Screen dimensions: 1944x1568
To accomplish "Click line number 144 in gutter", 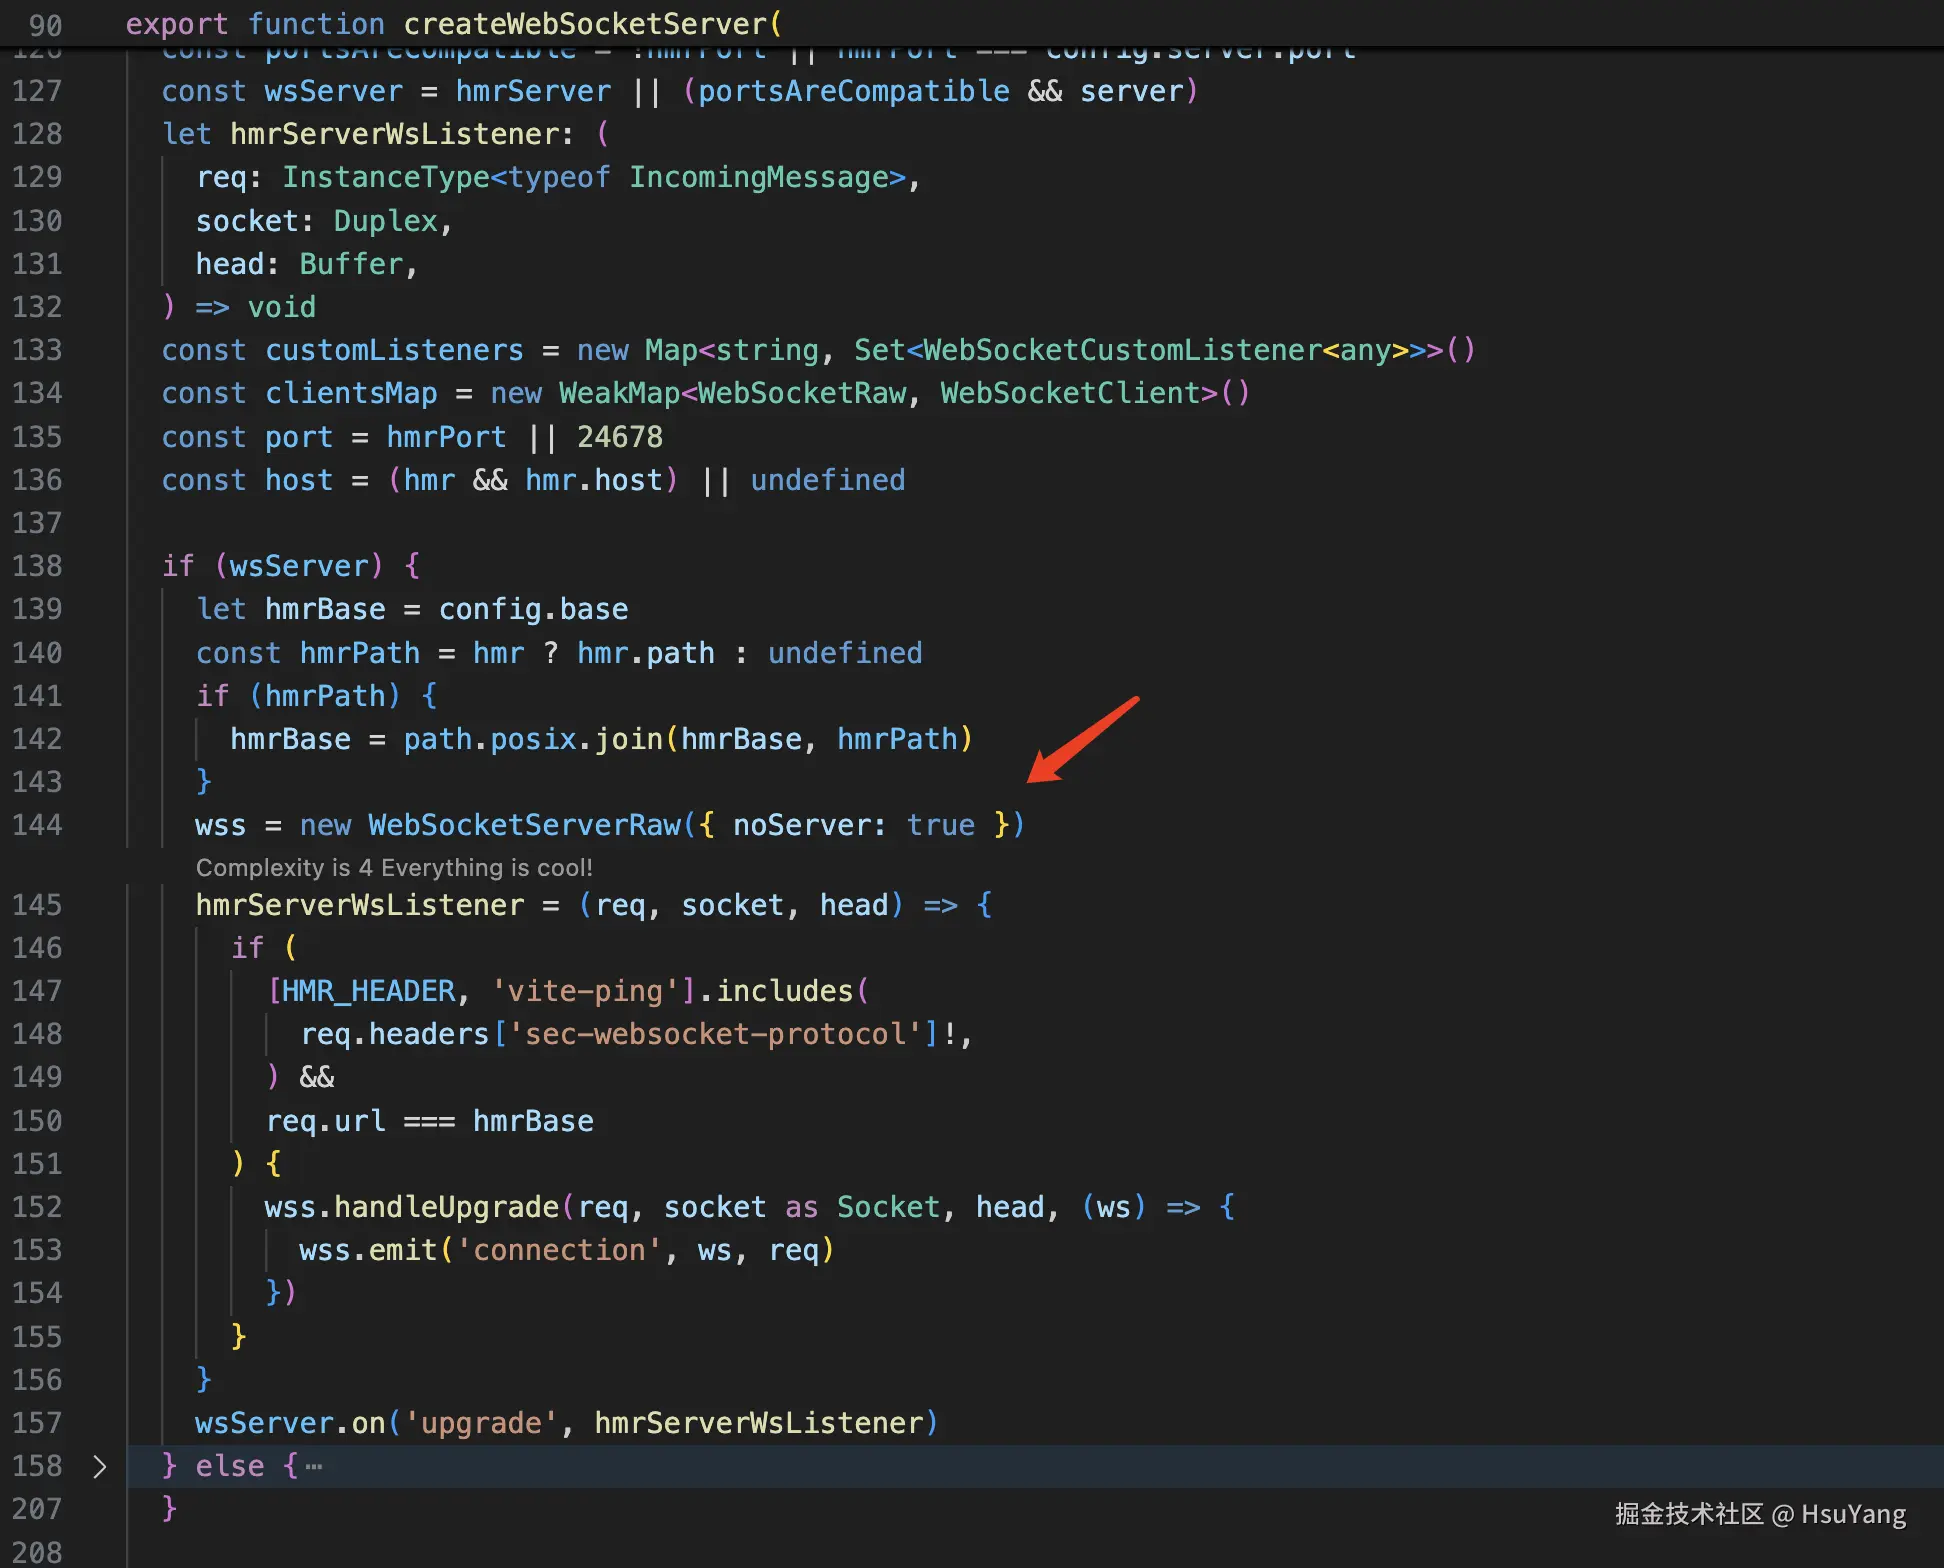I will point(37,825).
